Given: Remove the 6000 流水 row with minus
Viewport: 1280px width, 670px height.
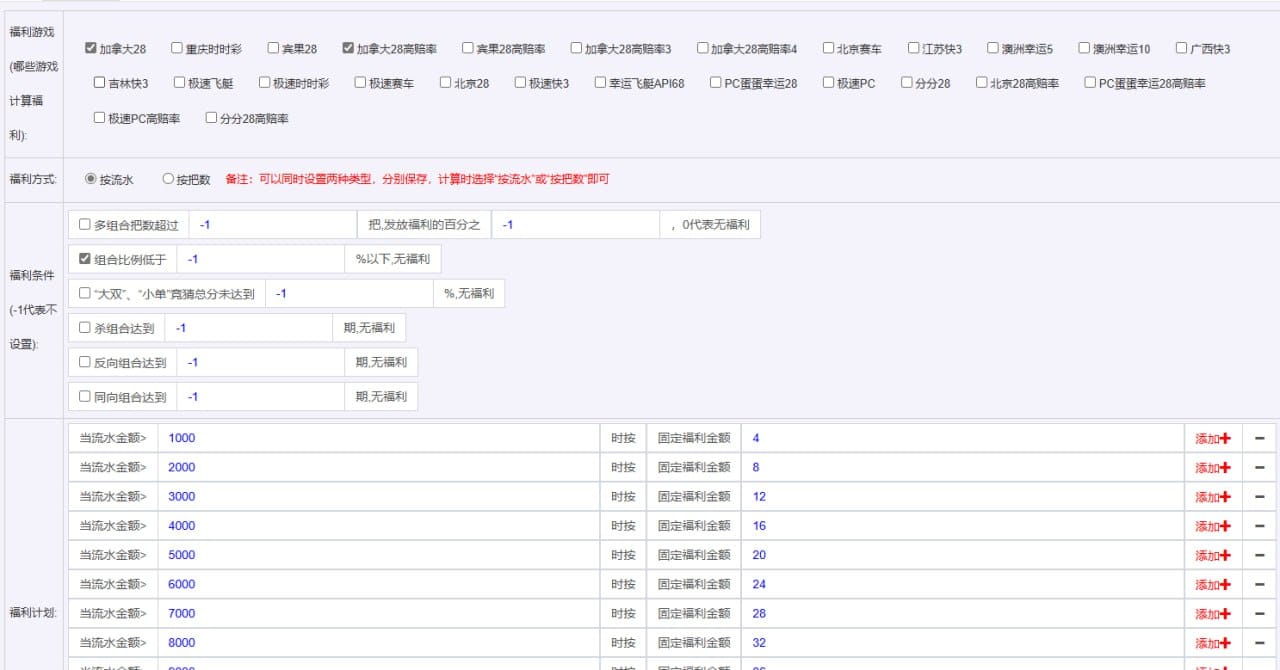Looking at the screenshot, I should coord(1259,584).
